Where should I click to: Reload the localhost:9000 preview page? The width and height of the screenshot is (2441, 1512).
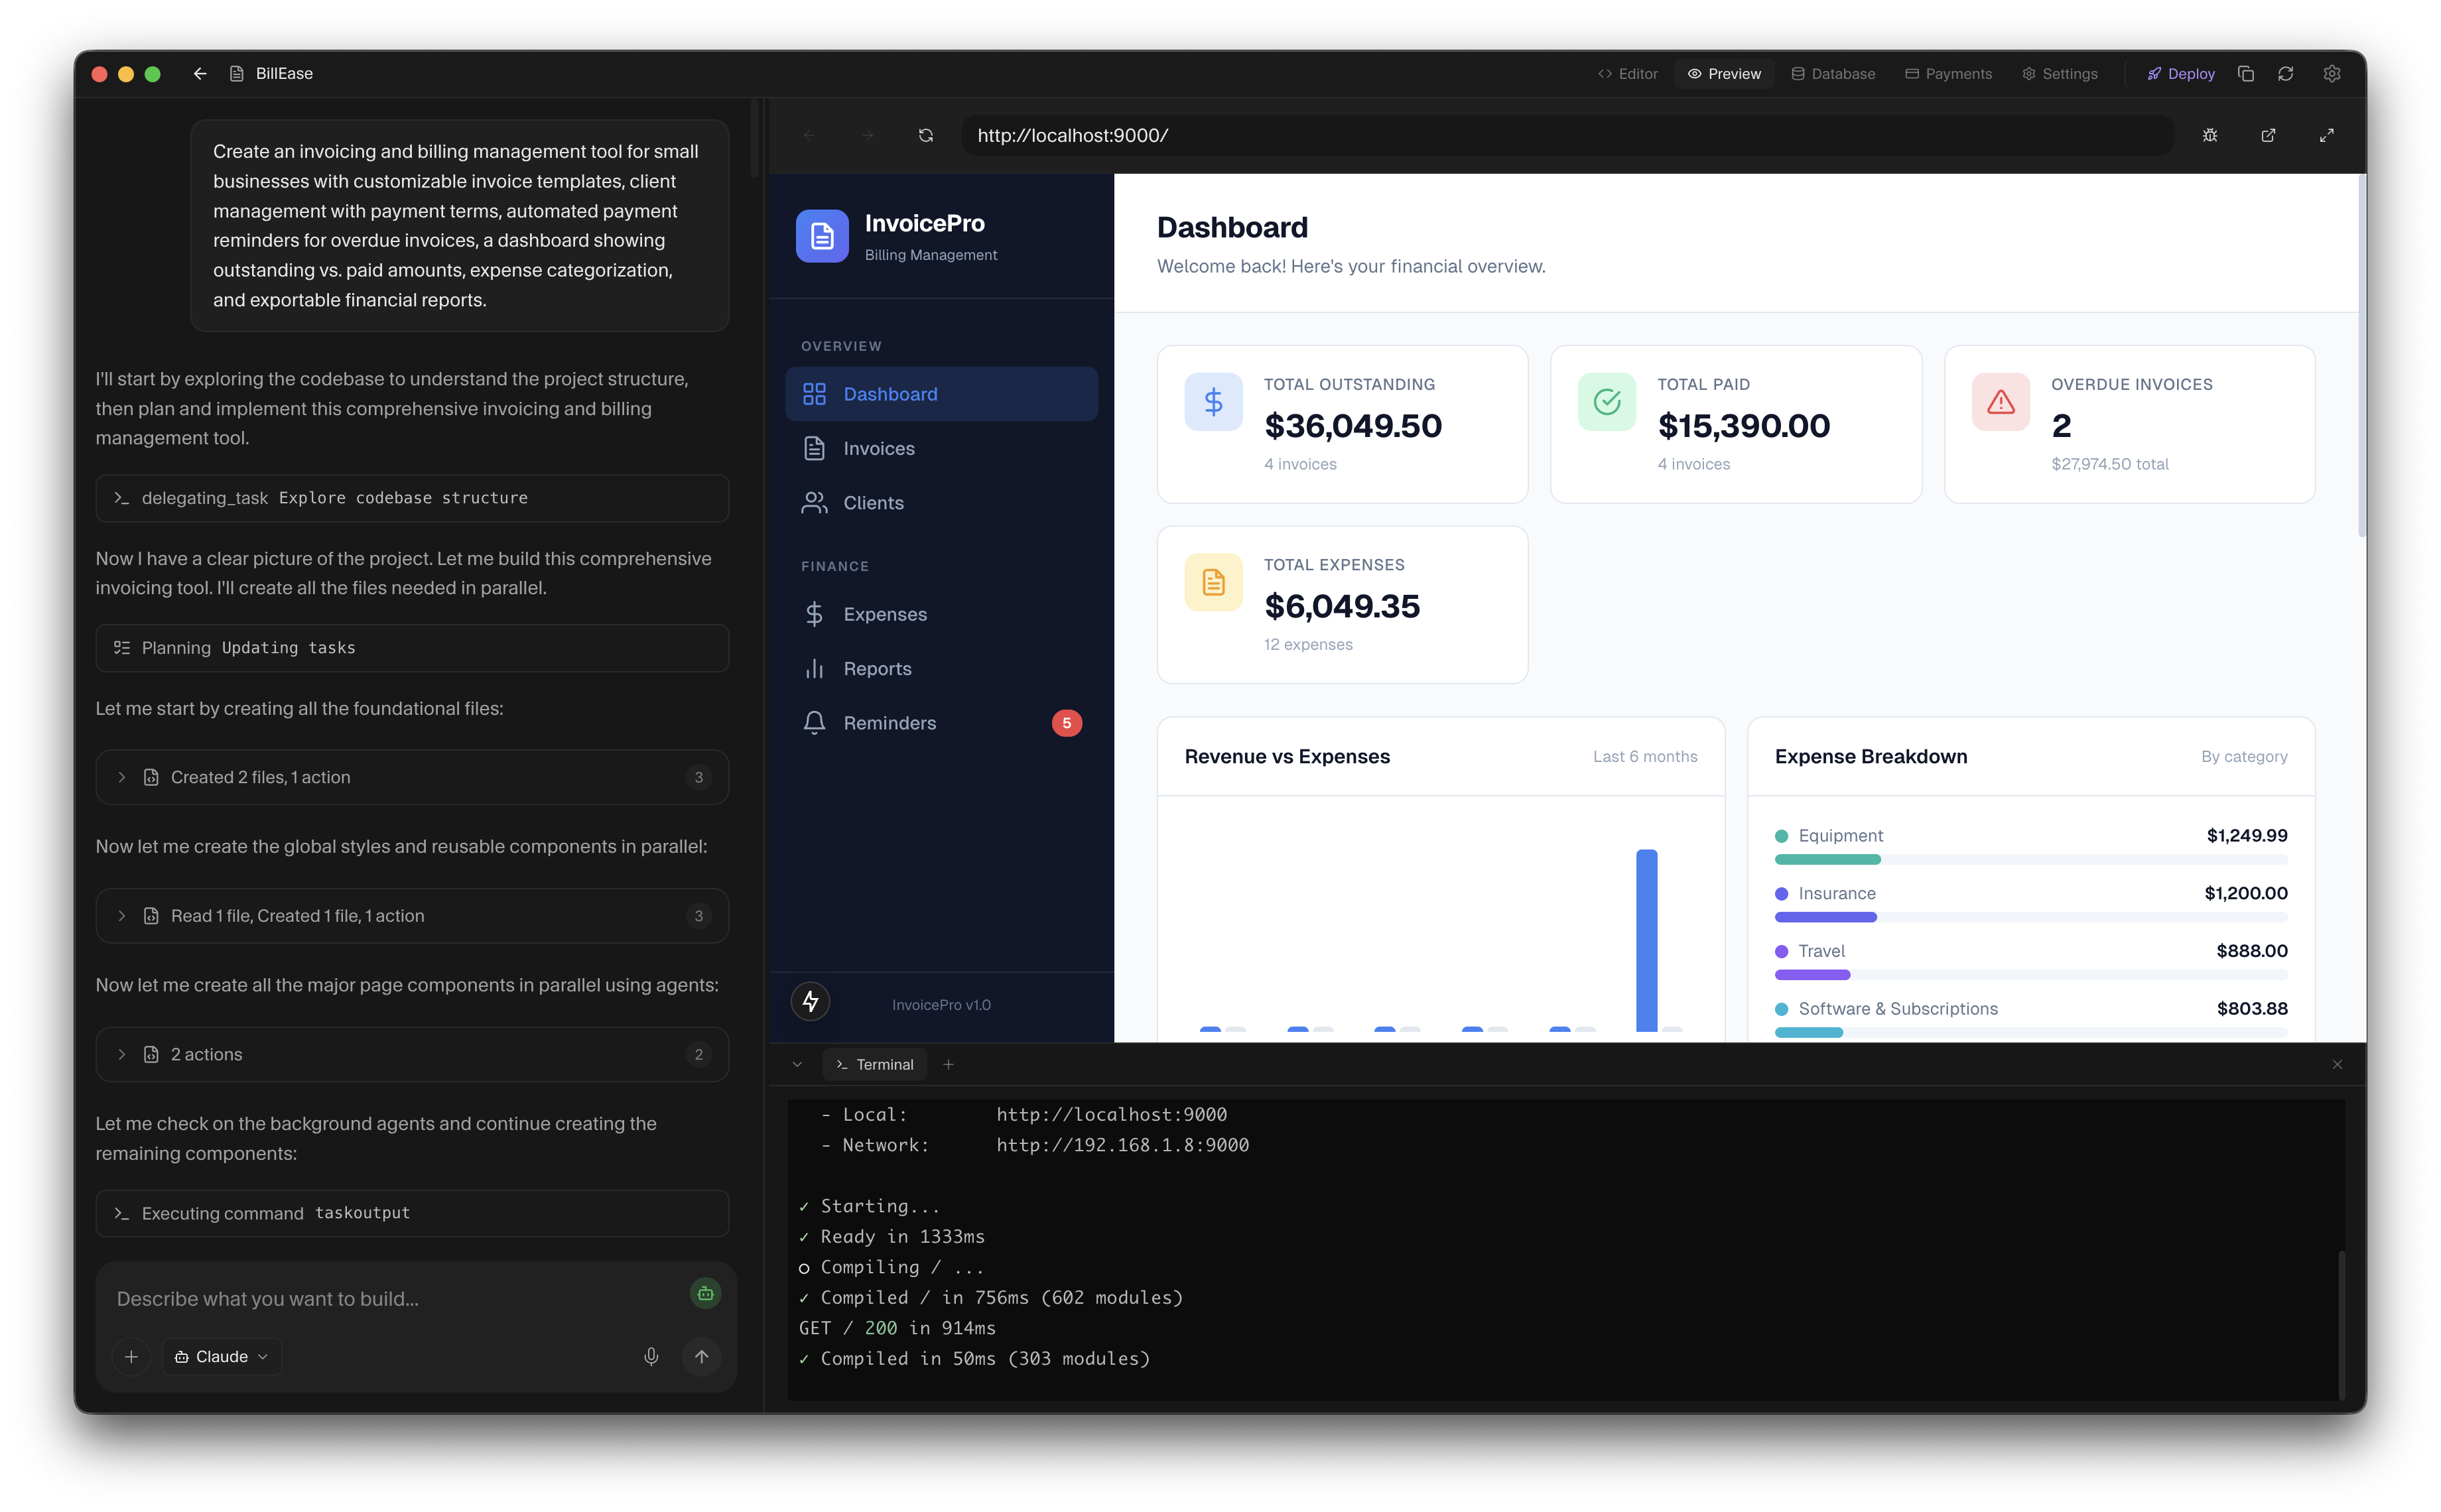click(925, 134)
